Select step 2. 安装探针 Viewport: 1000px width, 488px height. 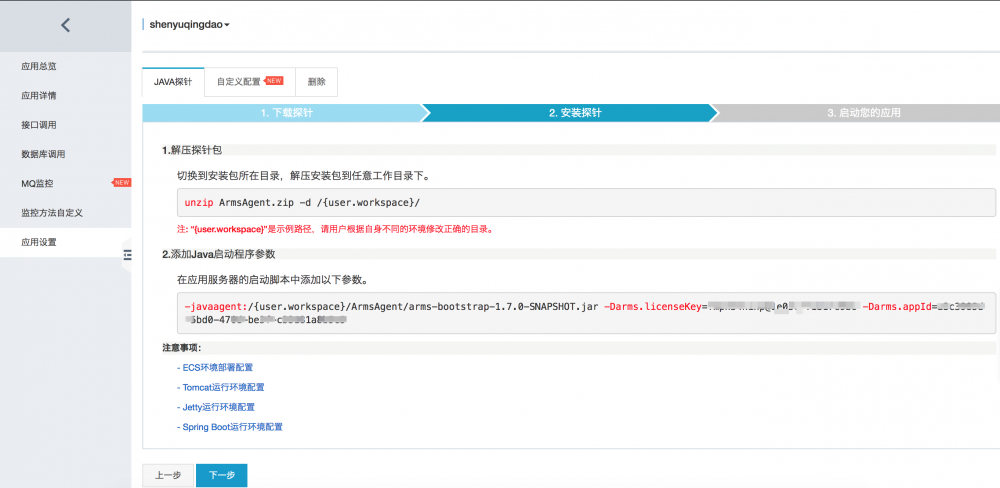click(574, 113)
